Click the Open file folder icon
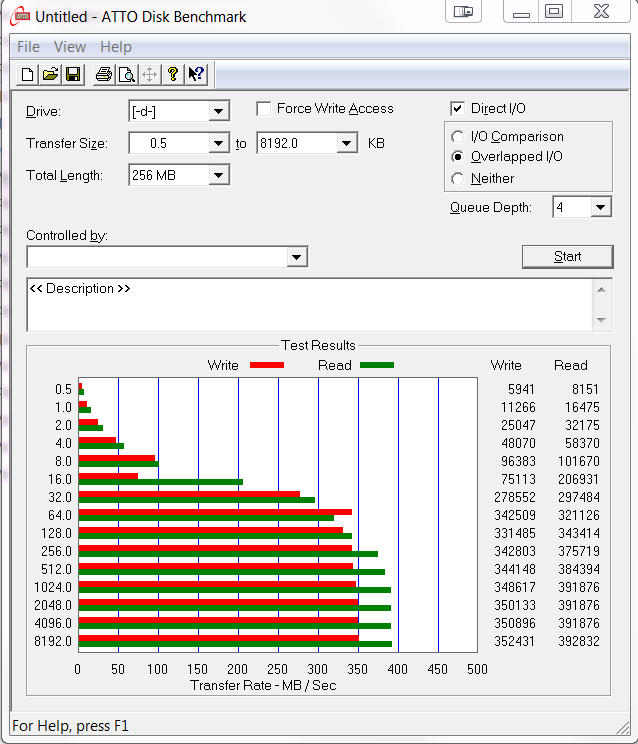This screenshot has width=638, height=744. [x=50, y=74]
